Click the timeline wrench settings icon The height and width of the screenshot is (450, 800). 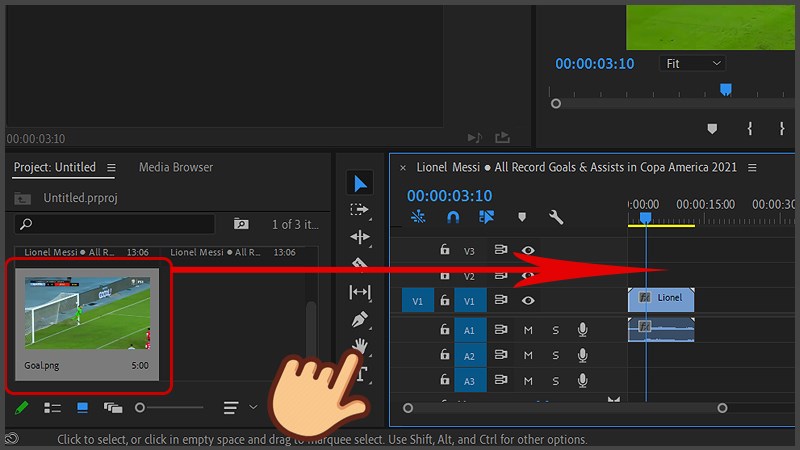tap(556, 217)
